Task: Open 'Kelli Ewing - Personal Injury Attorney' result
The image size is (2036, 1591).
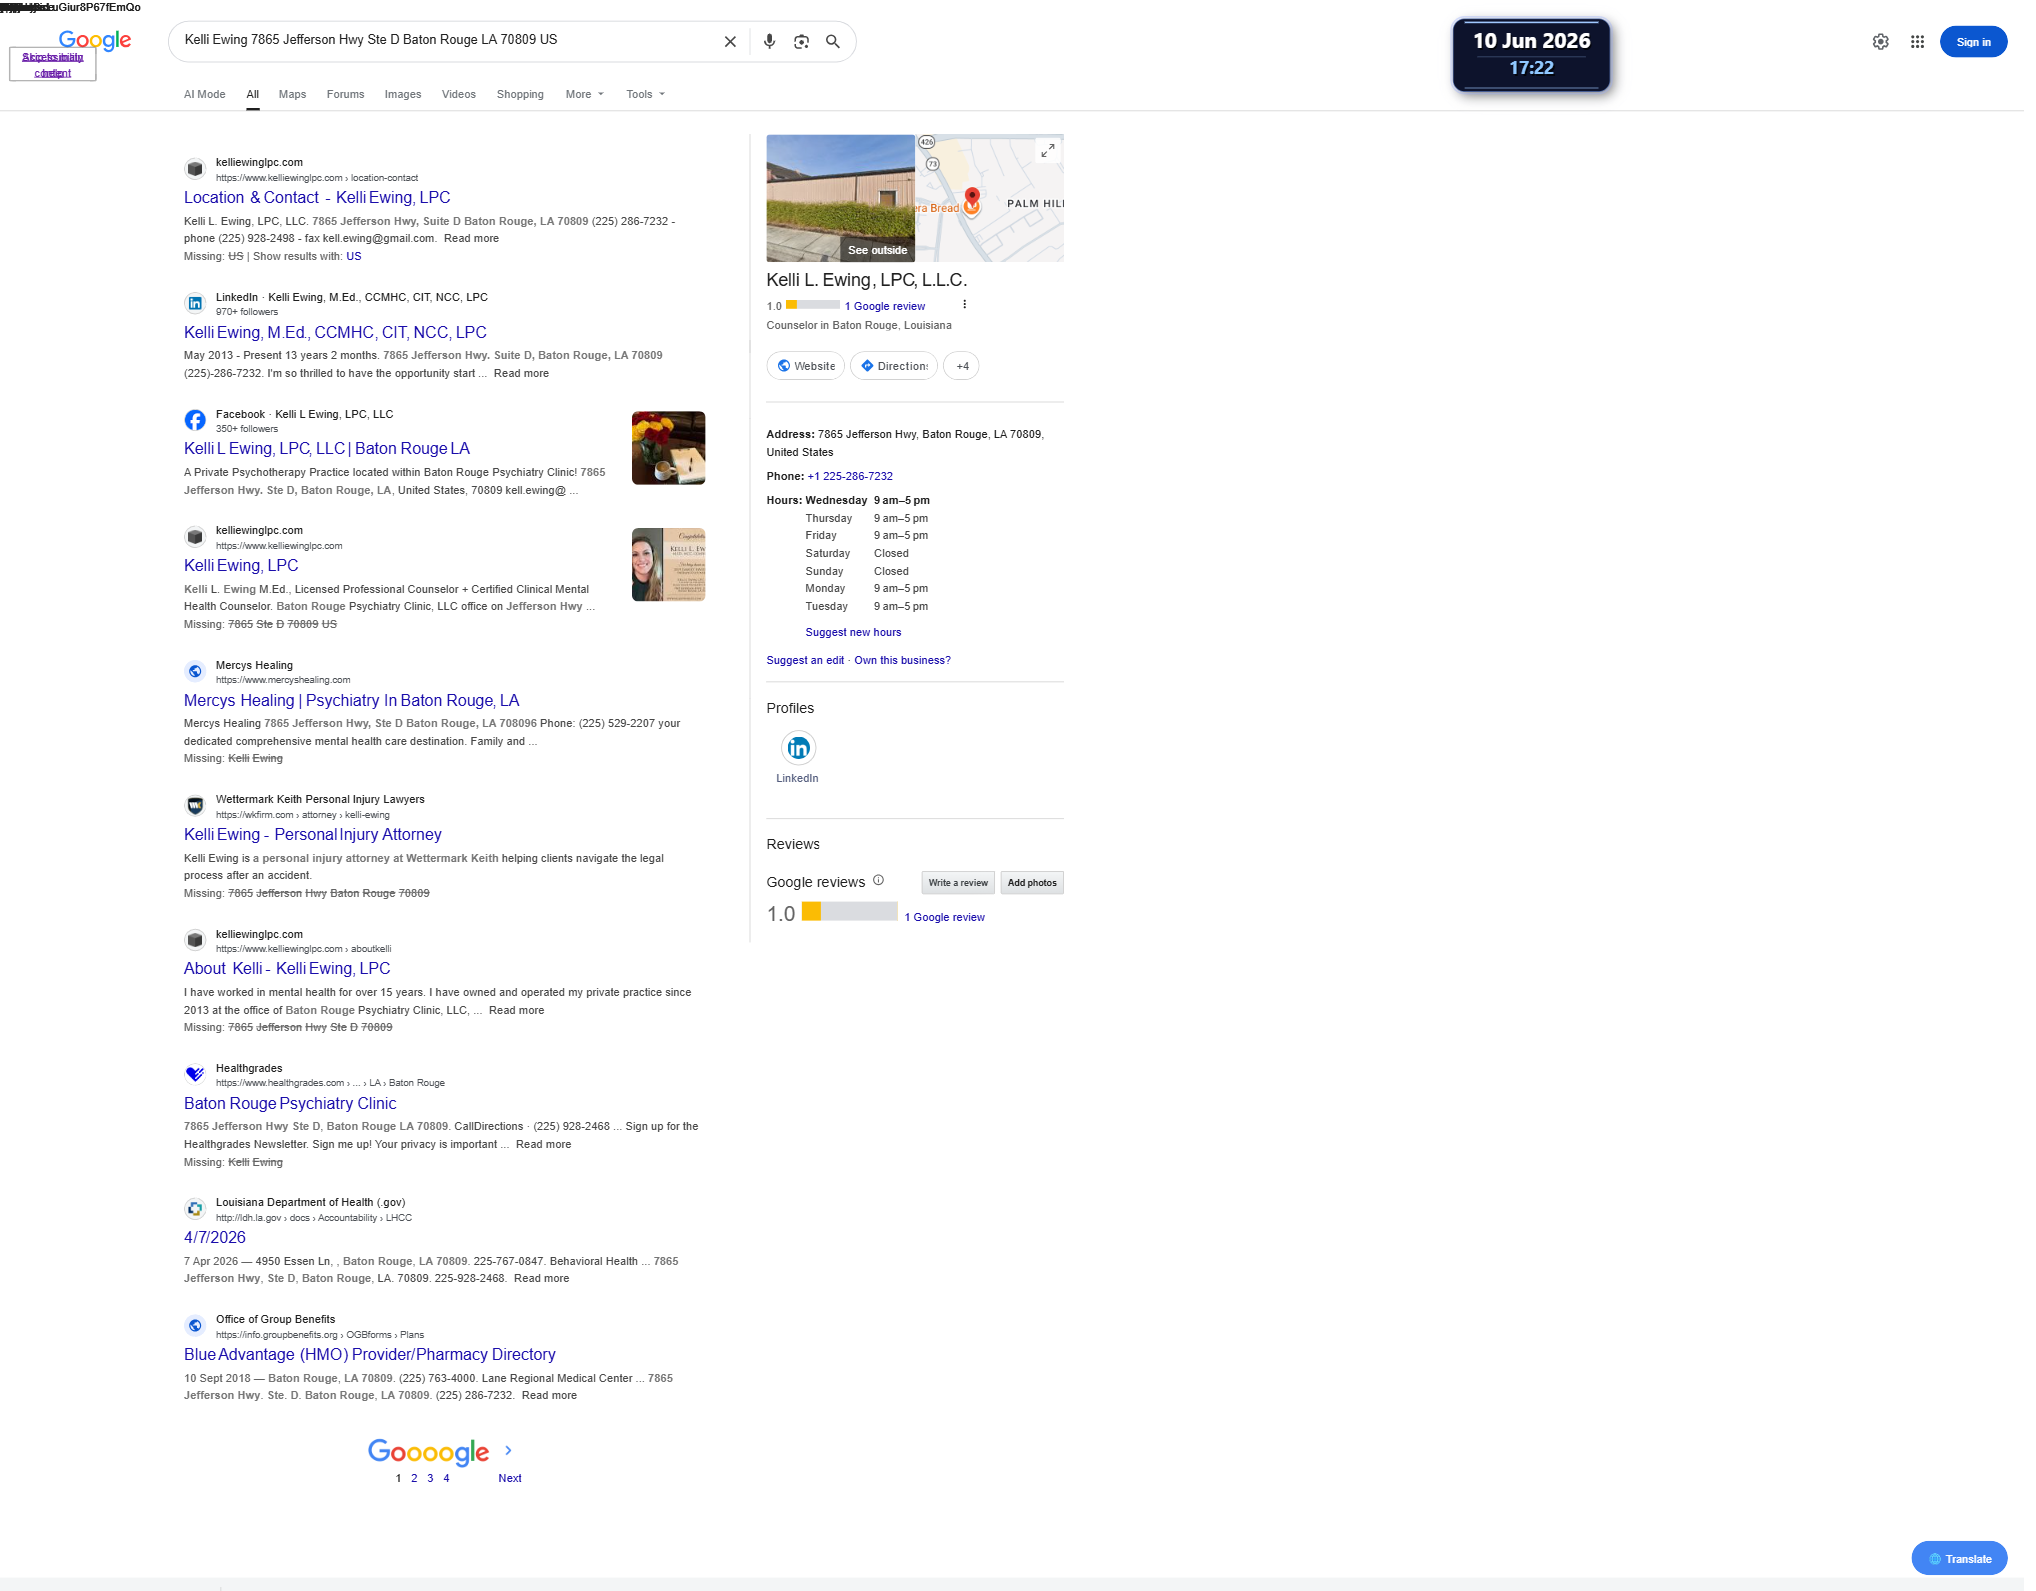Action: point(313,834)
